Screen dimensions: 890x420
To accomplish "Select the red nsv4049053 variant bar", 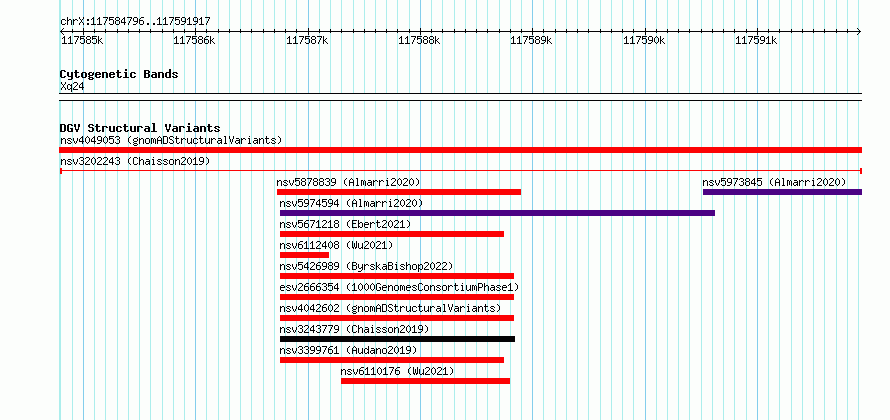I will pos(460,150).
